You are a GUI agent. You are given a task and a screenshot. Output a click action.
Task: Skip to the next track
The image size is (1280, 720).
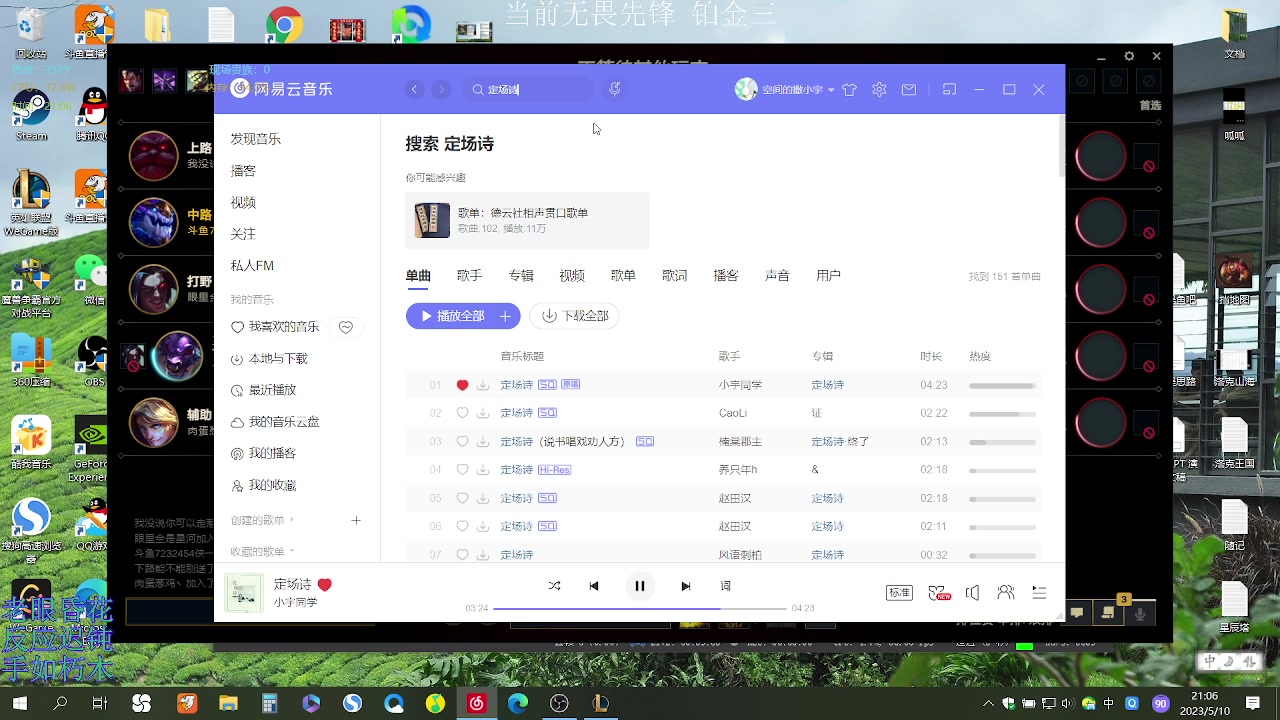point(685,586)
